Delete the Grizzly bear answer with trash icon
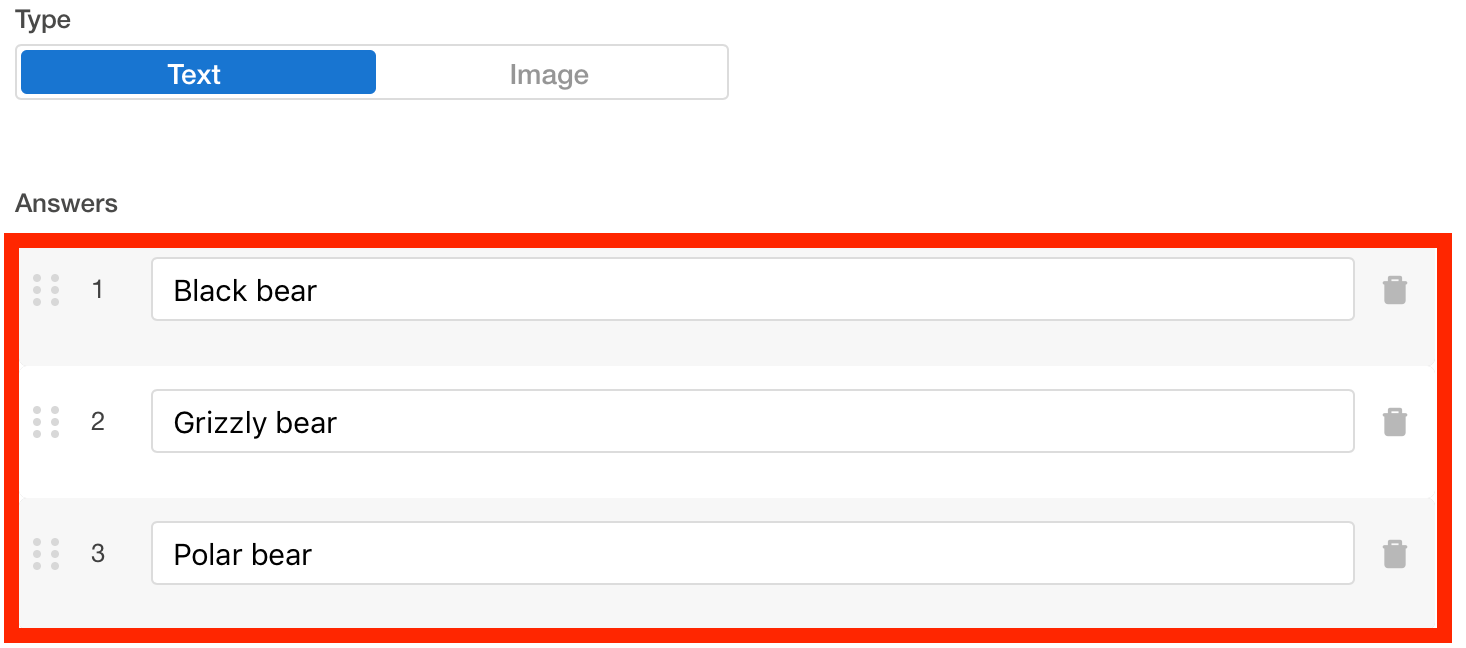 click(x=1395, y=422)
